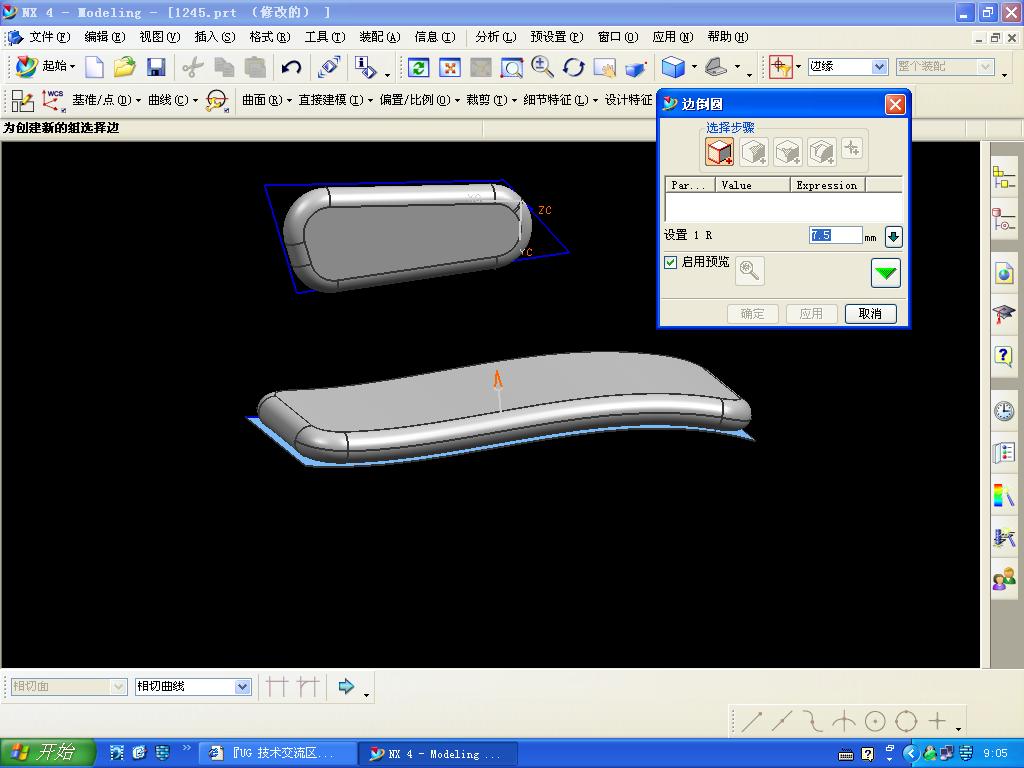Click the blue arrow next-selection icon
Screen dimensions: 1024x768
coord(346,686)
